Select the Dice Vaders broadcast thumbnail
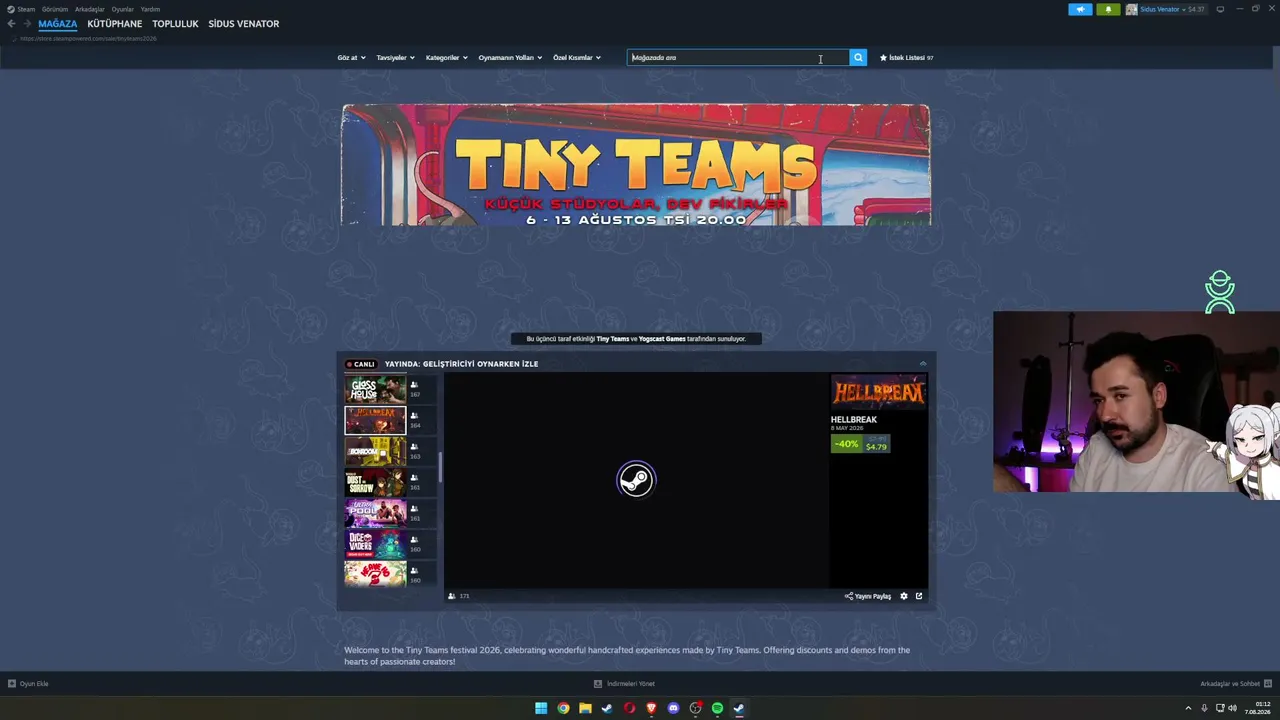This screenshot has width=1280, height=720. [x=375, y=544]
